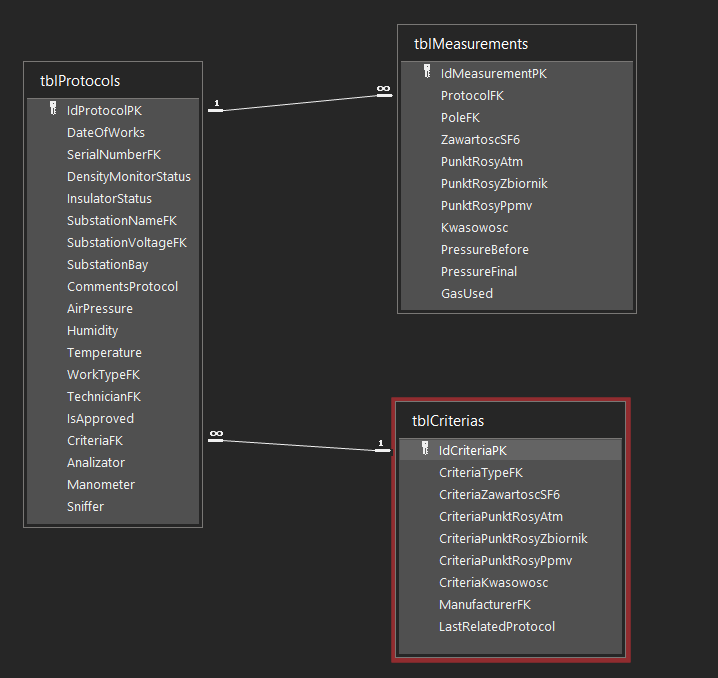Select the IsApproved field
This screenshot has width=718, height=678.
100,418
